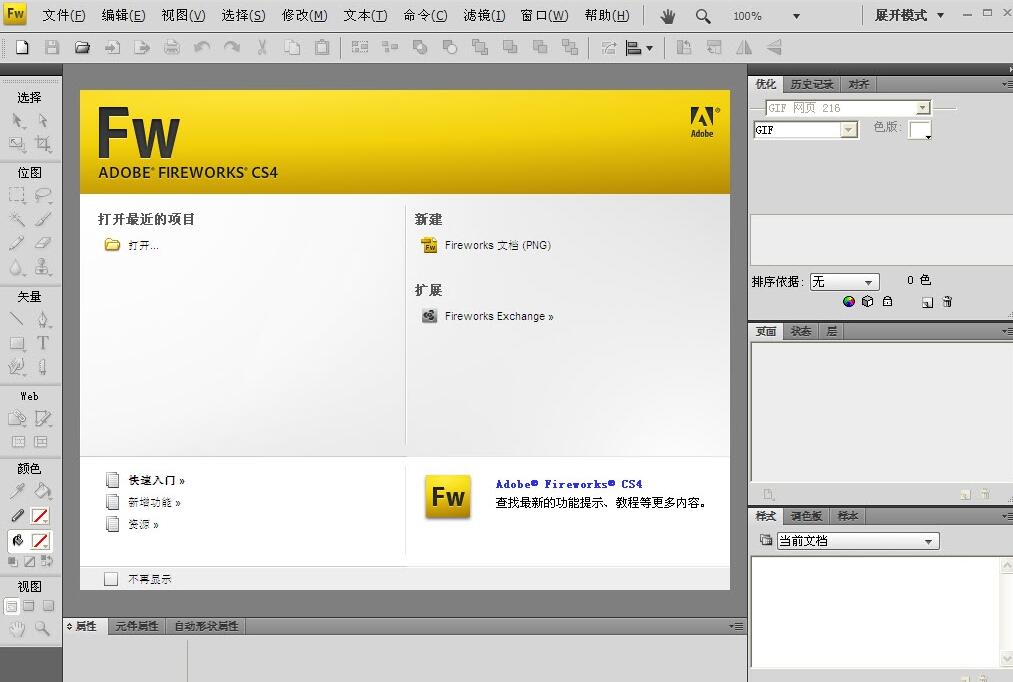Switch to the 调色板 tab
Image resolution: width=1013 pixels, height=682 pixels.
point(806,516)
